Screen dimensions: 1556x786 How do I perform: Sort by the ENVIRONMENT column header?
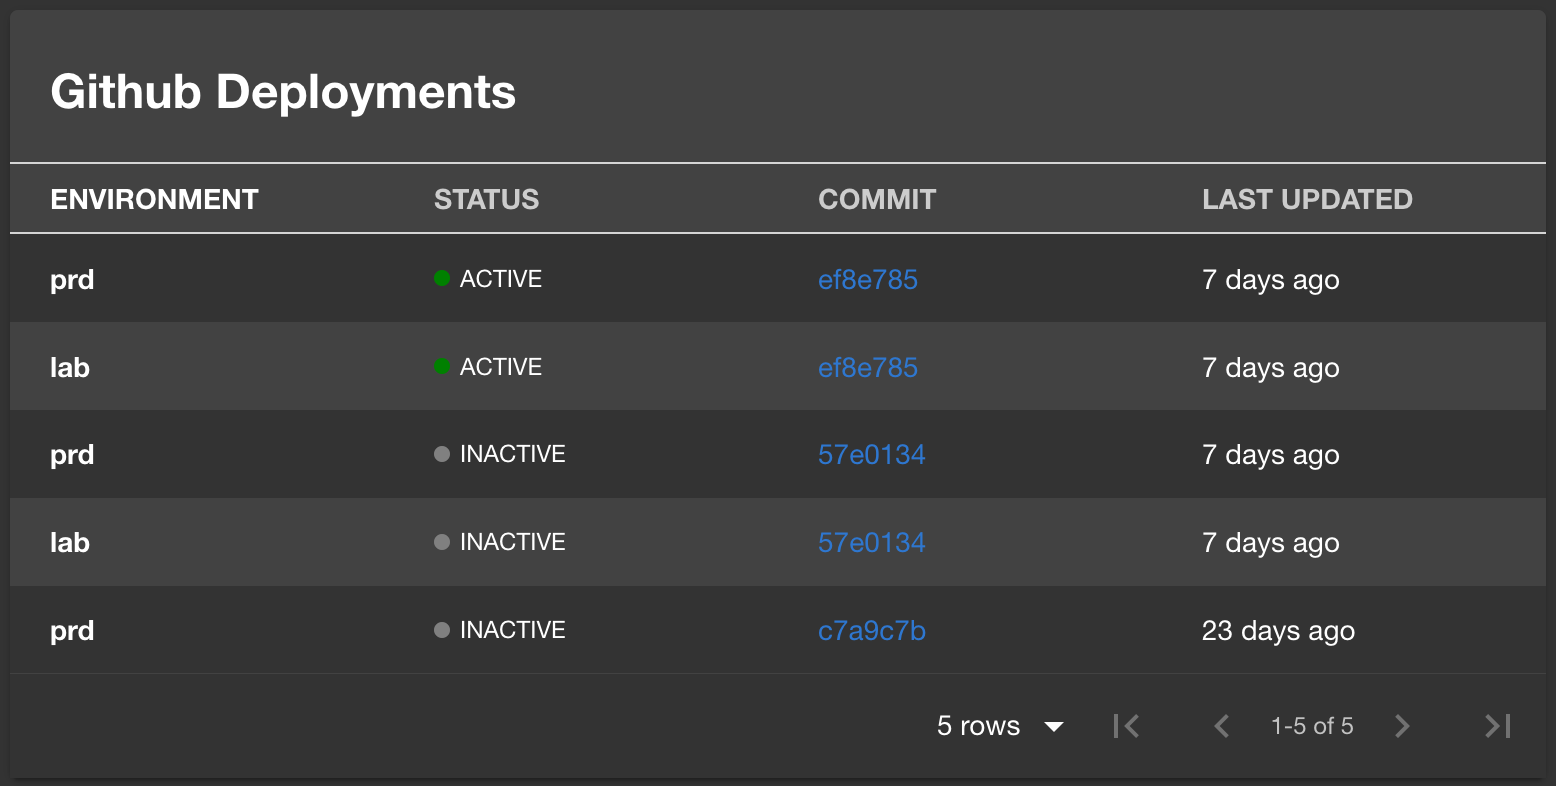pos(154,198)
